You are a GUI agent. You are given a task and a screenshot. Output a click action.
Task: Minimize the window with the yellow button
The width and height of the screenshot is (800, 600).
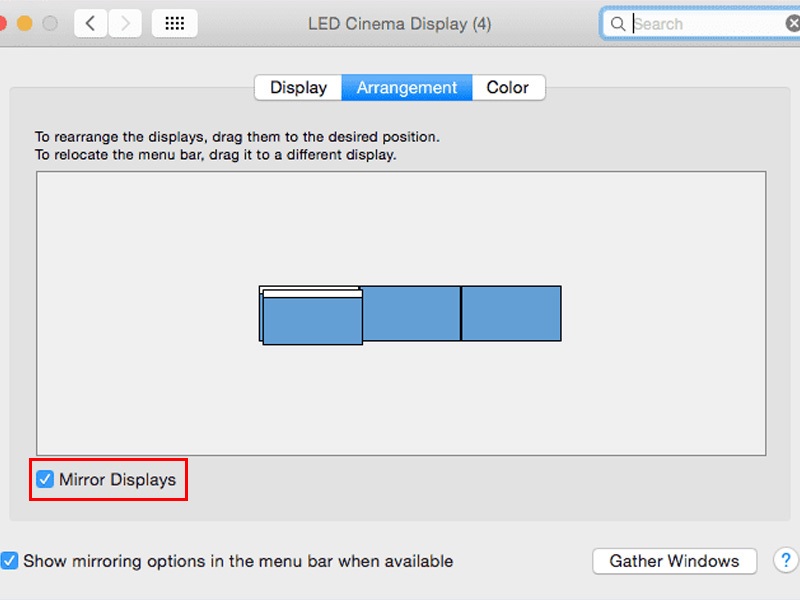(x=25, y=23)
